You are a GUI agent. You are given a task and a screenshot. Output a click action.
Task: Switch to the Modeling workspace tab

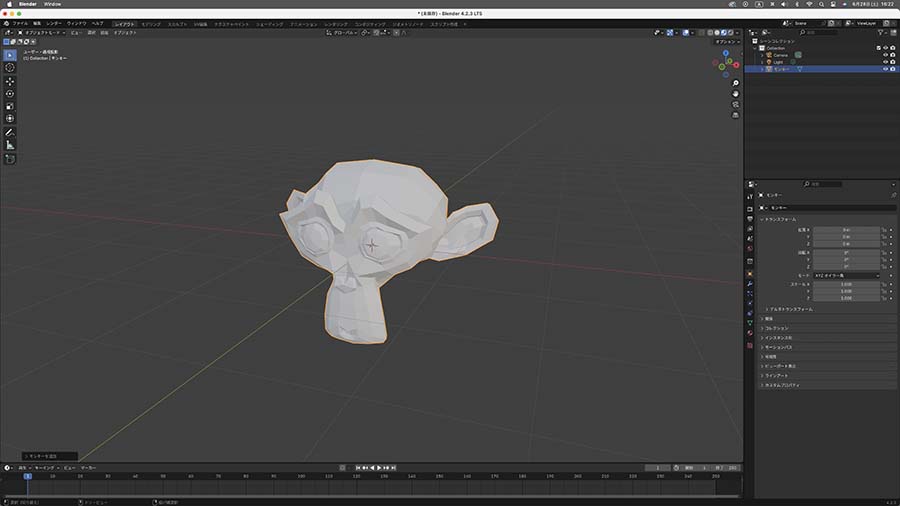(x=151, y=24)
